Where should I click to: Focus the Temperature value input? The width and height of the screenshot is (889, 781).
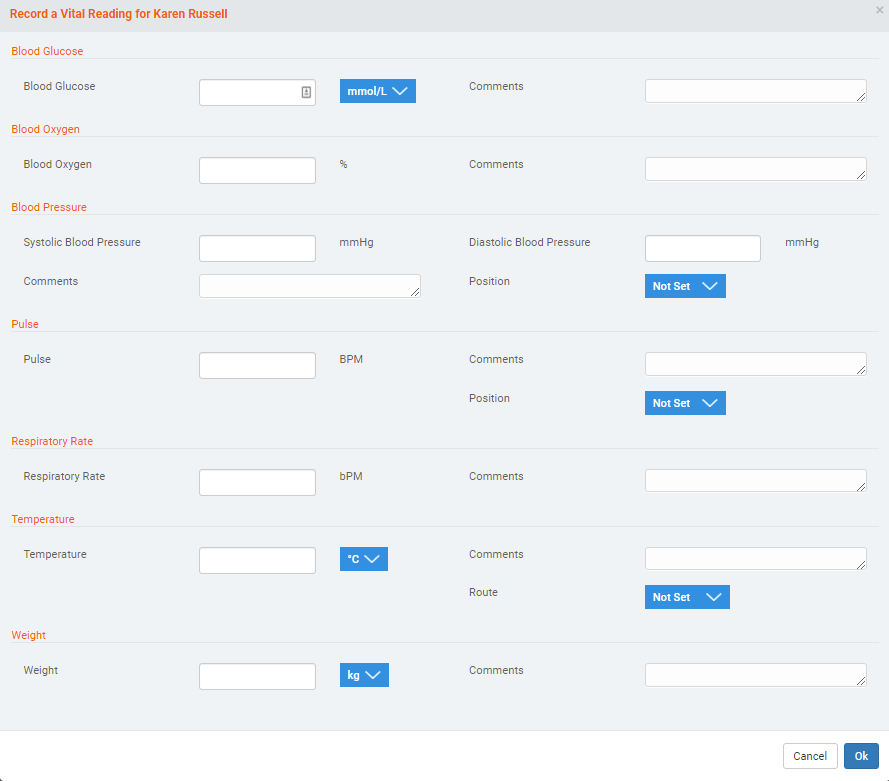pos(257,560)
